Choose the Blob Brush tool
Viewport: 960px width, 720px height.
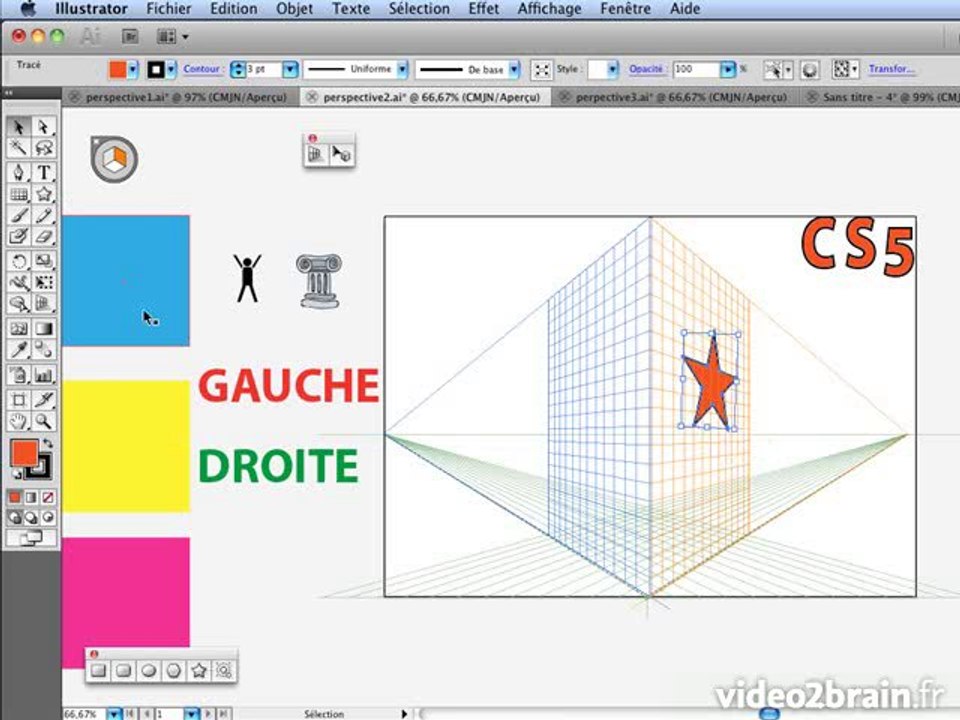click(x=18, y=236)
